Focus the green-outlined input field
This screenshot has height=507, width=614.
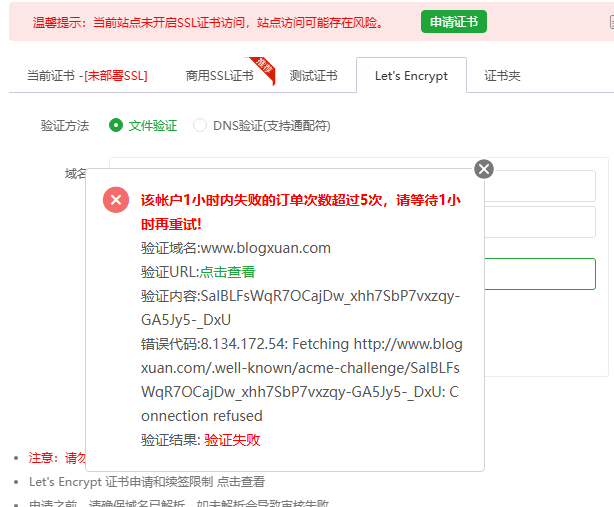[x=540, y=274]
